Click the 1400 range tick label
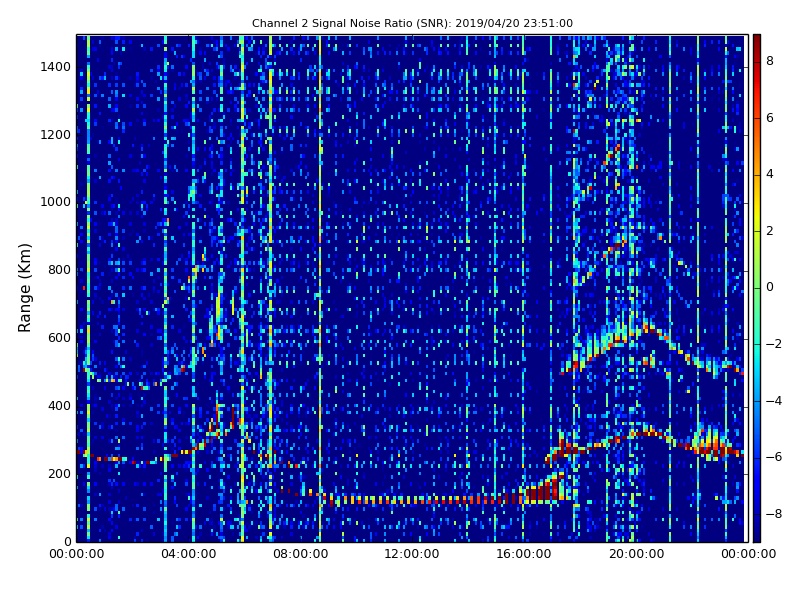The height and width of the screenshot is (600, 800). coord(55,67)
